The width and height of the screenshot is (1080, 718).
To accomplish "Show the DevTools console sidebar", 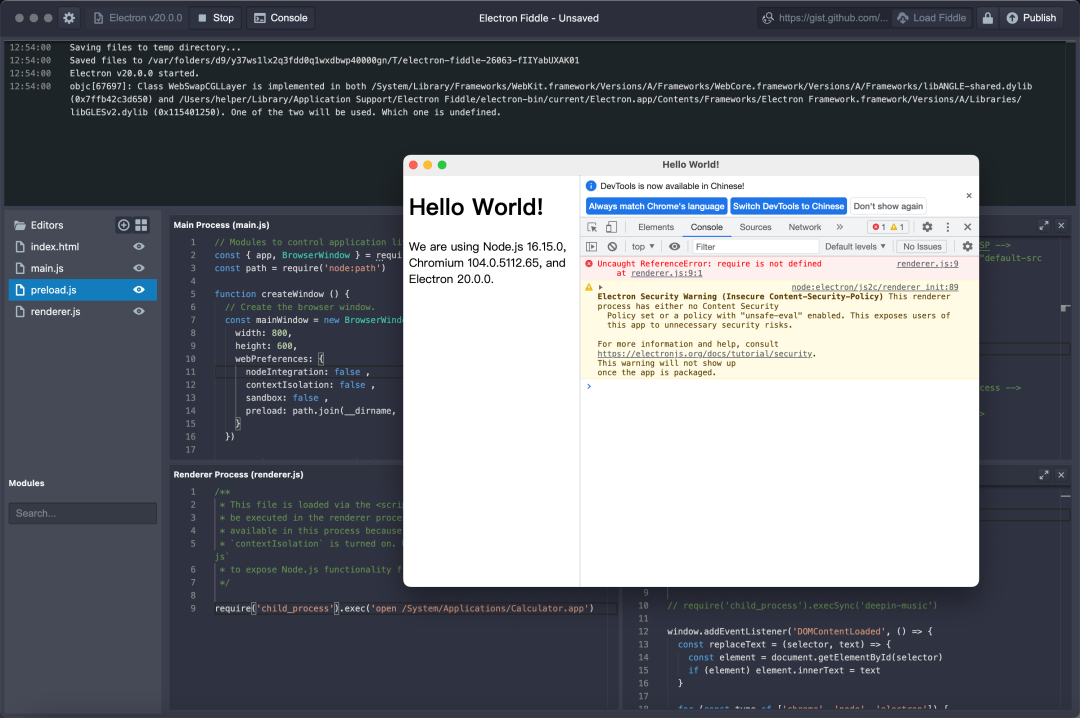I will pyautogui.click(x=592, y=247).
